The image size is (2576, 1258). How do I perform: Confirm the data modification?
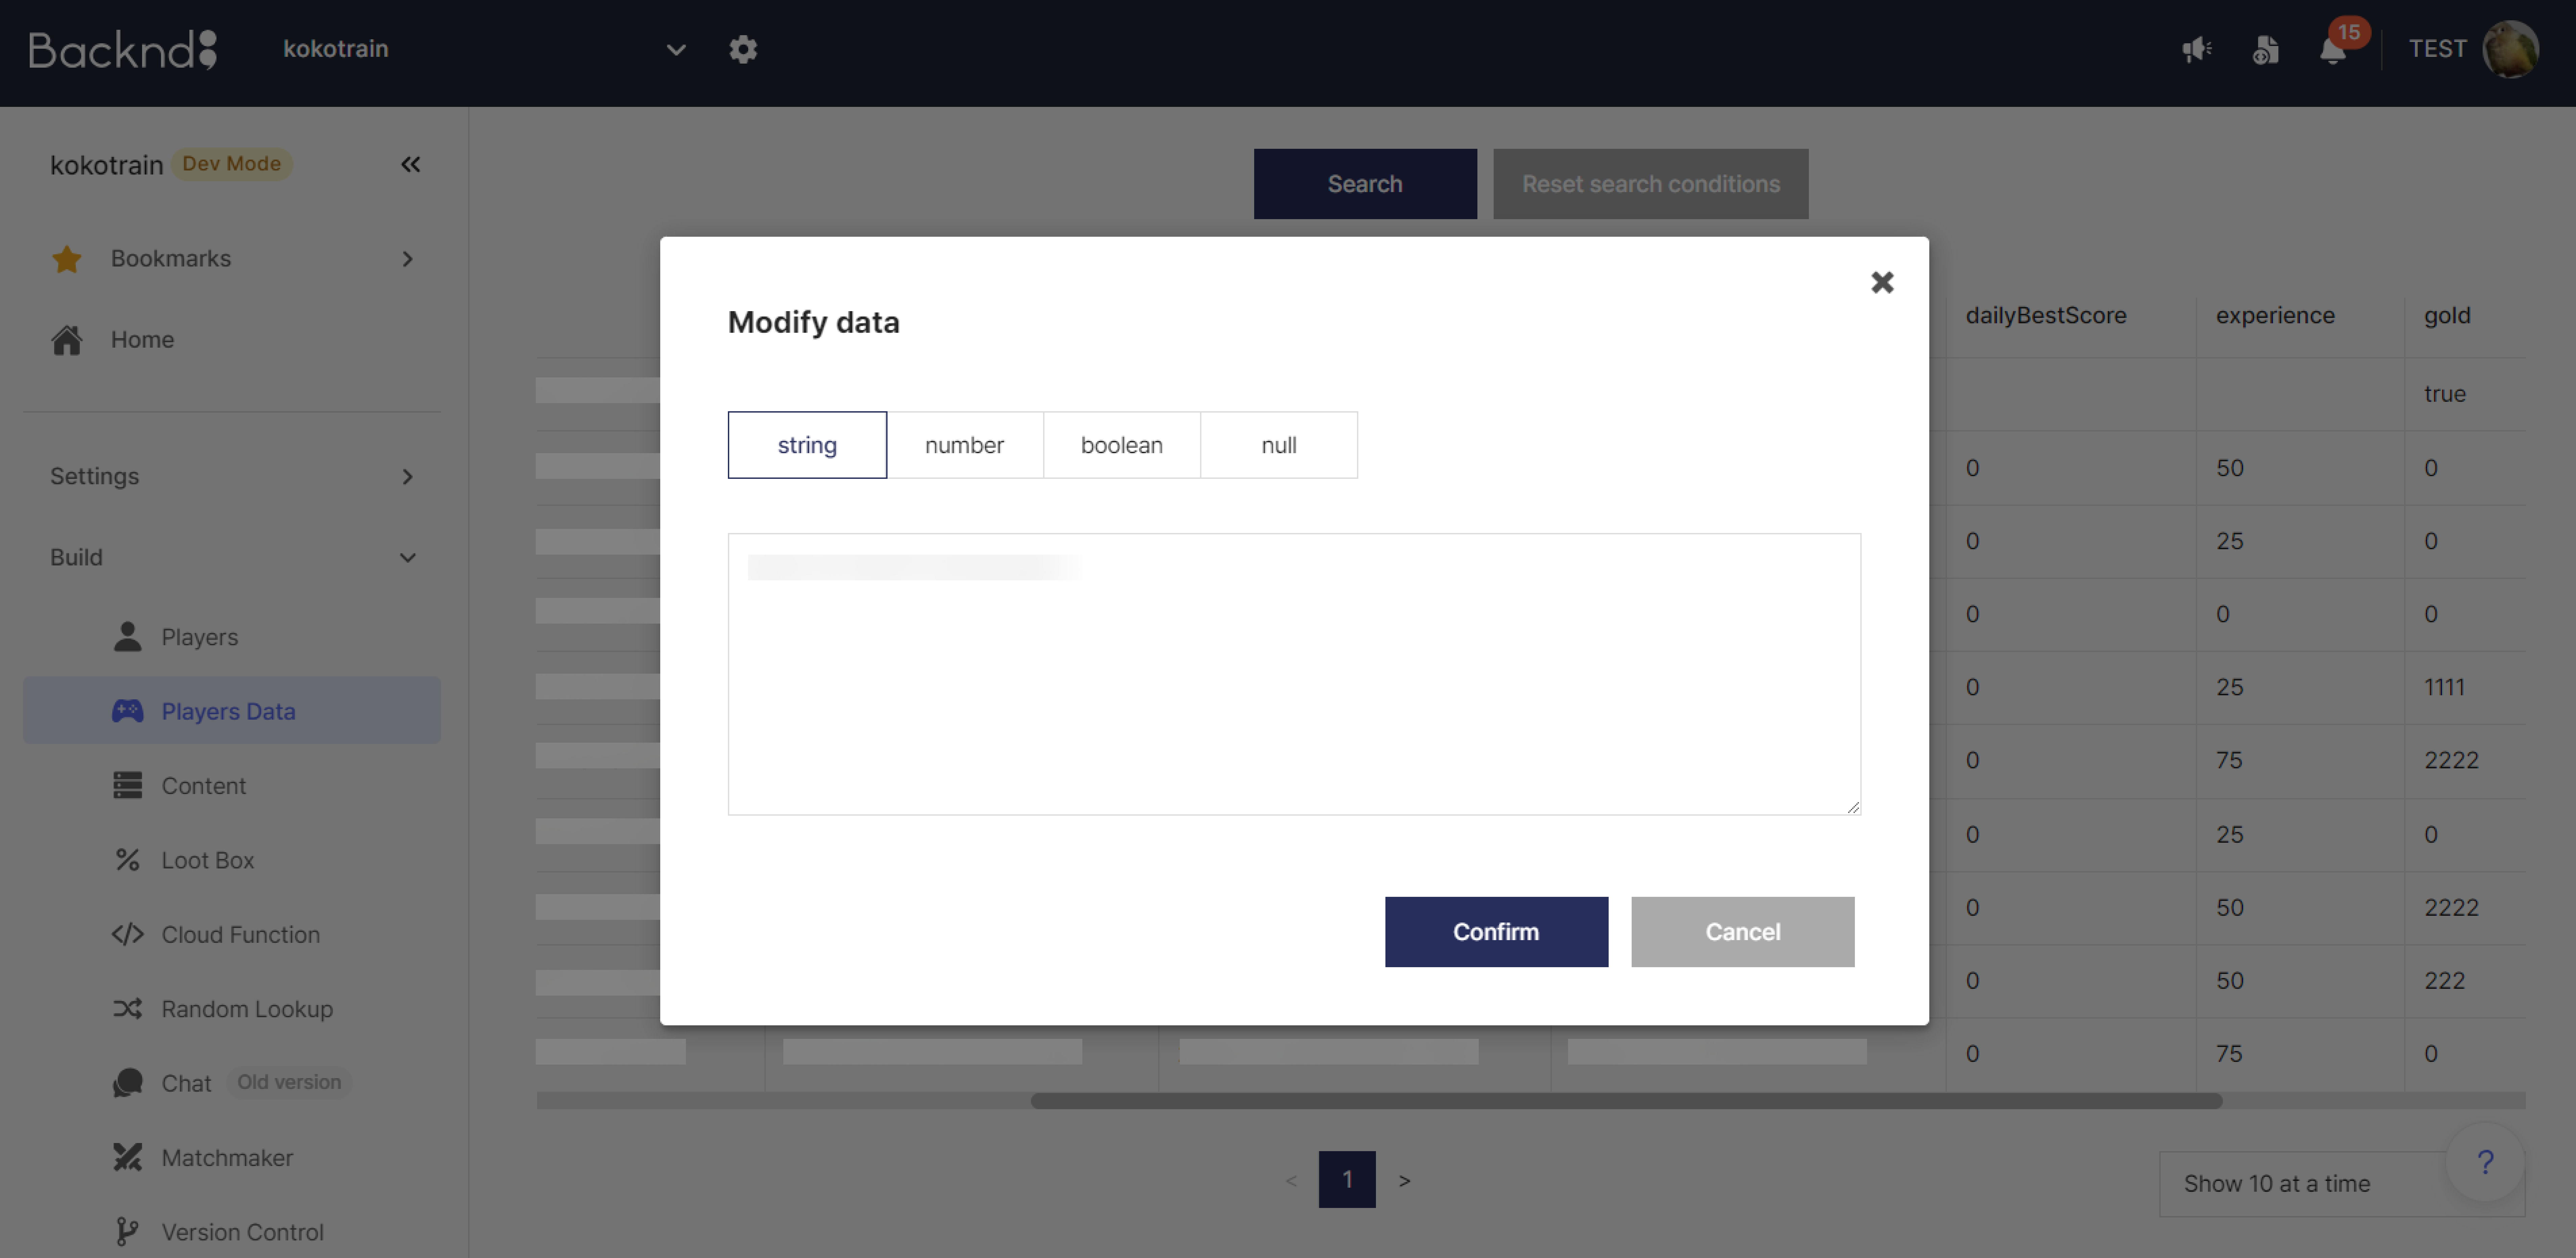tap(1496, 932)
